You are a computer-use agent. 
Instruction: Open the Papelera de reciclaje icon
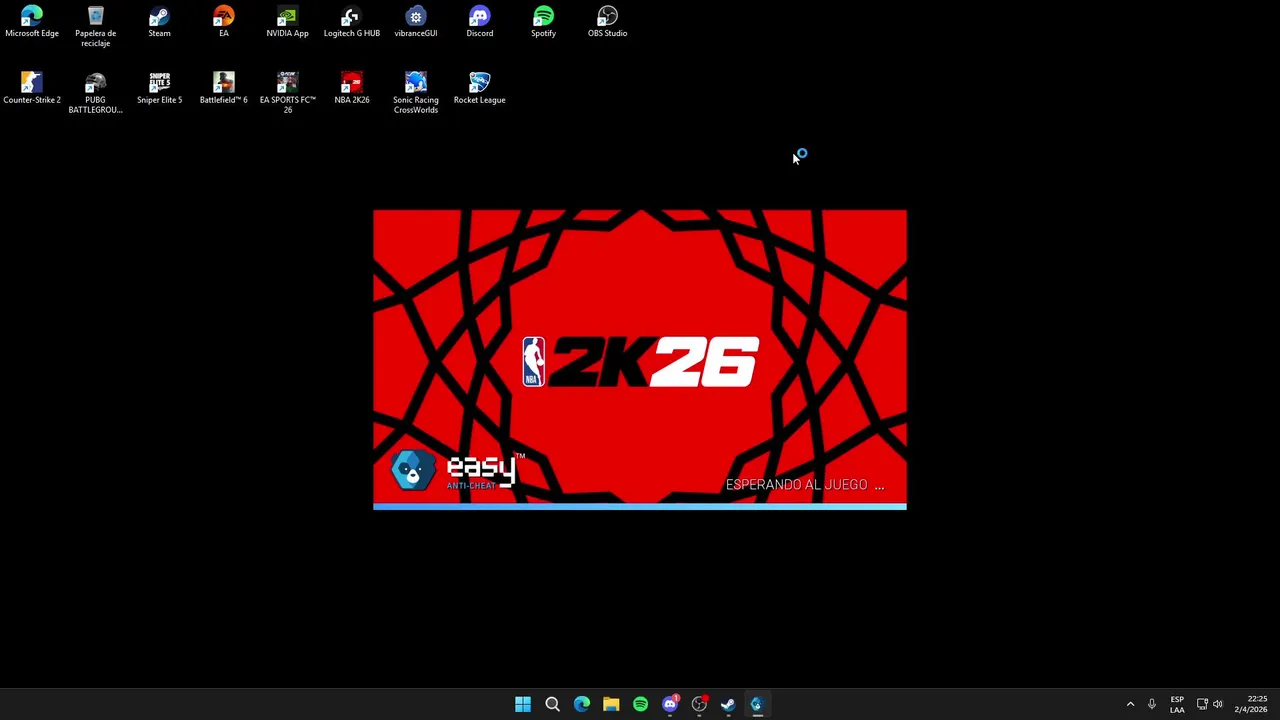[95, 27]
